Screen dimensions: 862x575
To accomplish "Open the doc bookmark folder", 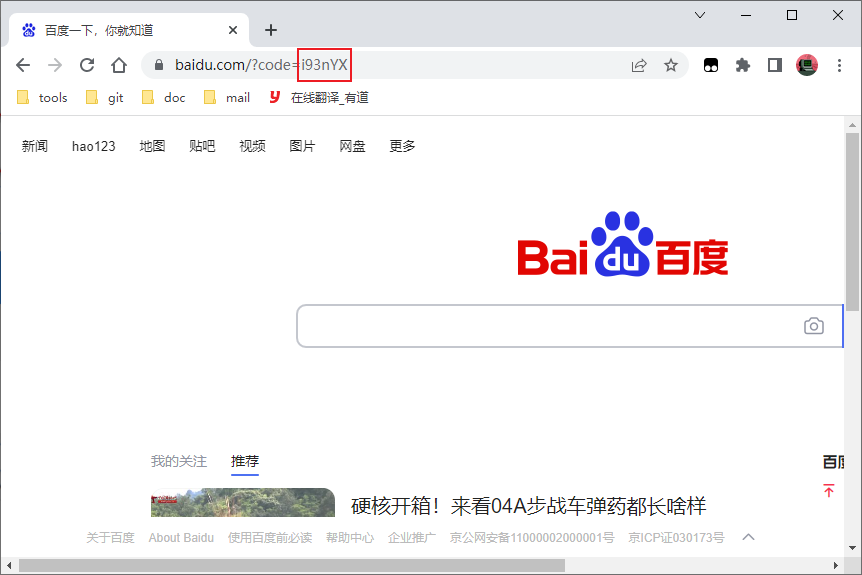I will (x=163, y=98).
